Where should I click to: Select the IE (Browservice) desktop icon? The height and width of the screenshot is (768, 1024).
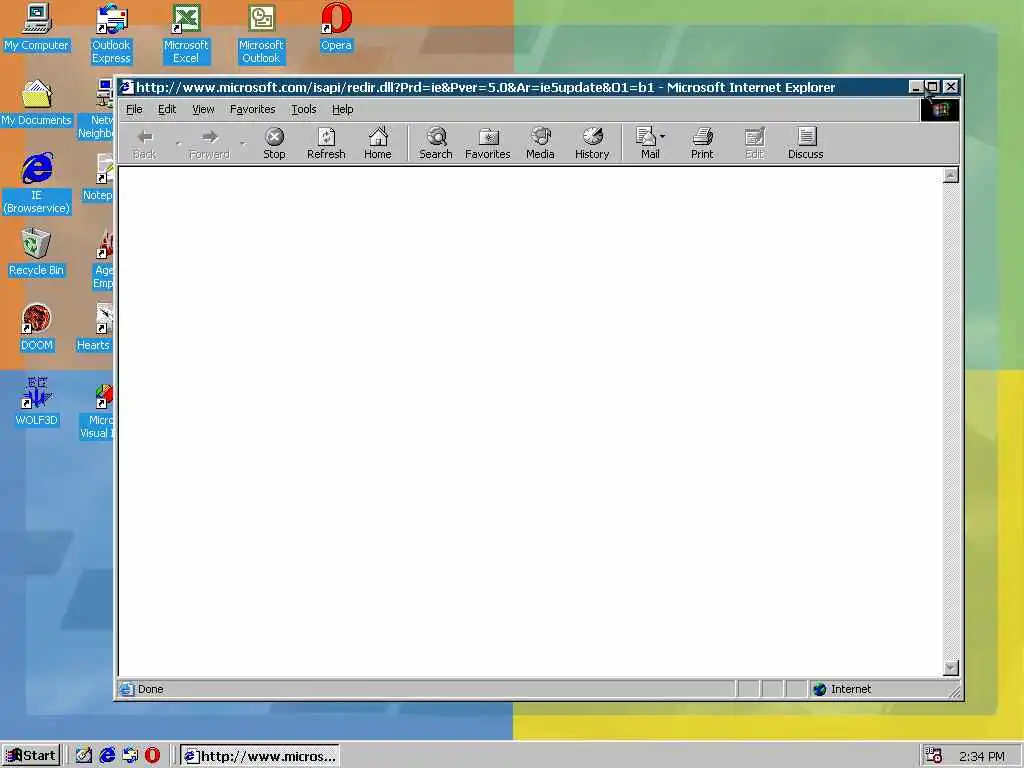[x=37, y=183]
